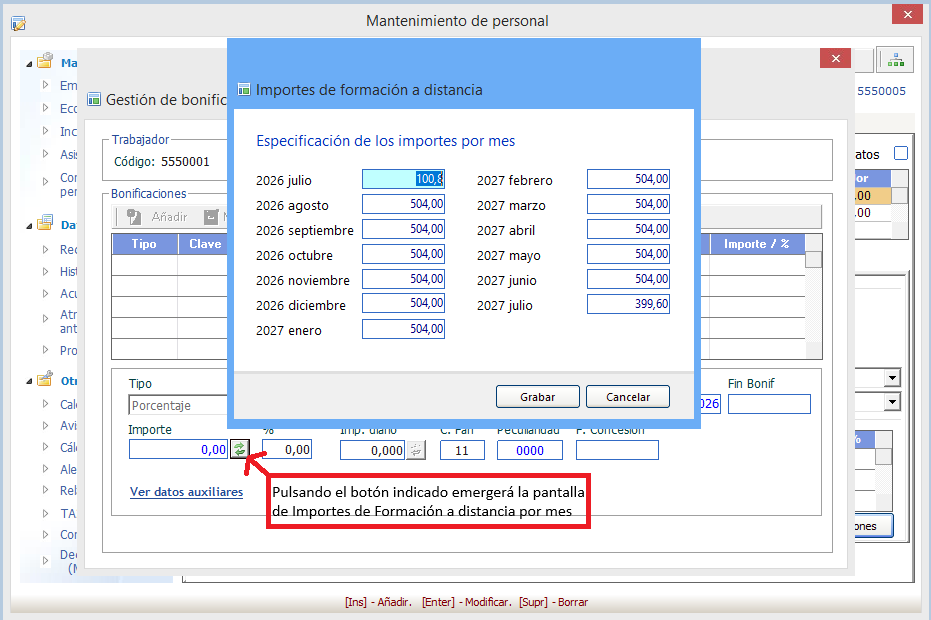Click the 2027 julio amount field
The image size is (931, 620).
(628, 304)
